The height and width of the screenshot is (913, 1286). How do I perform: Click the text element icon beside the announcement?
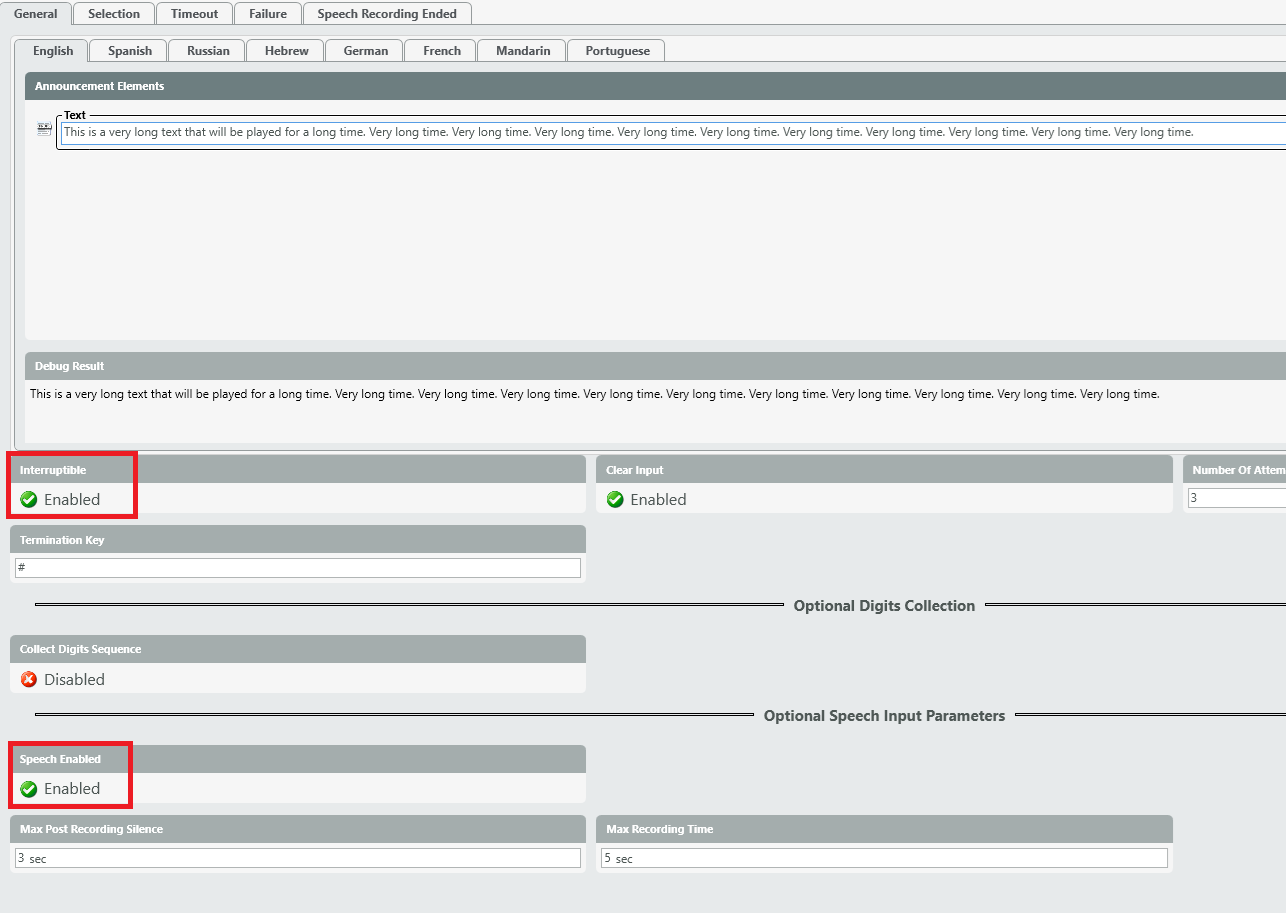click(x=44, y=129)
